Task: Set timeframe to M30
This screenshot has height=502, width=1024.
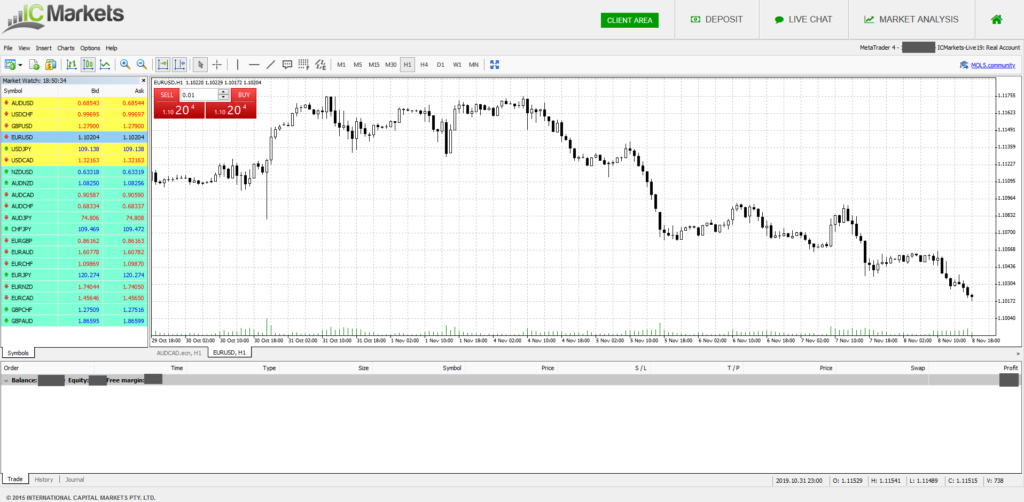Action: point(391,65)
